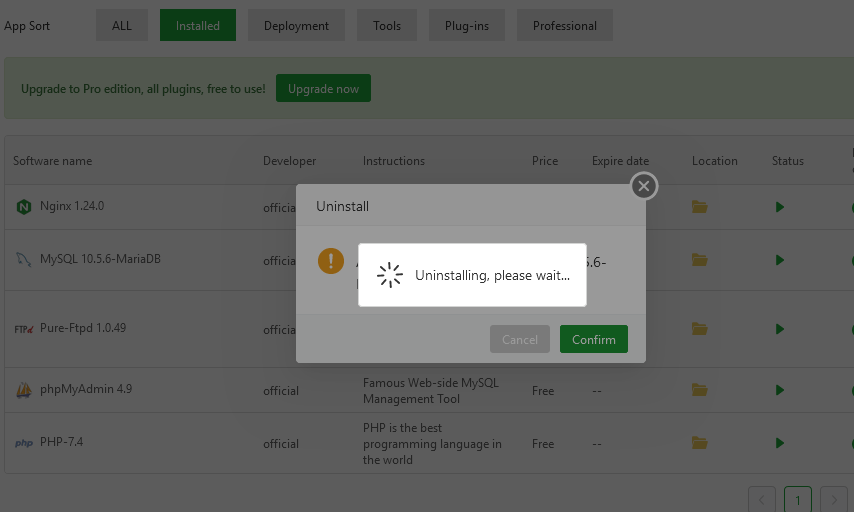The width and height of the screenshot is (854, 512).
Task: Click MySQL running status play icon
Action: [779, 260]
